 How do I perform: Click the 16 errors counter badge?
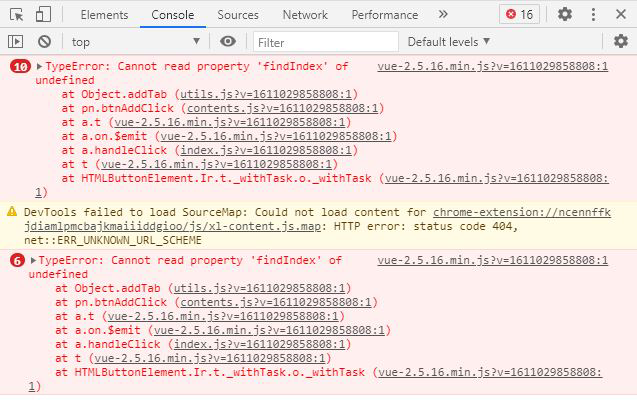pyautogui.click(x=519, y=15)
